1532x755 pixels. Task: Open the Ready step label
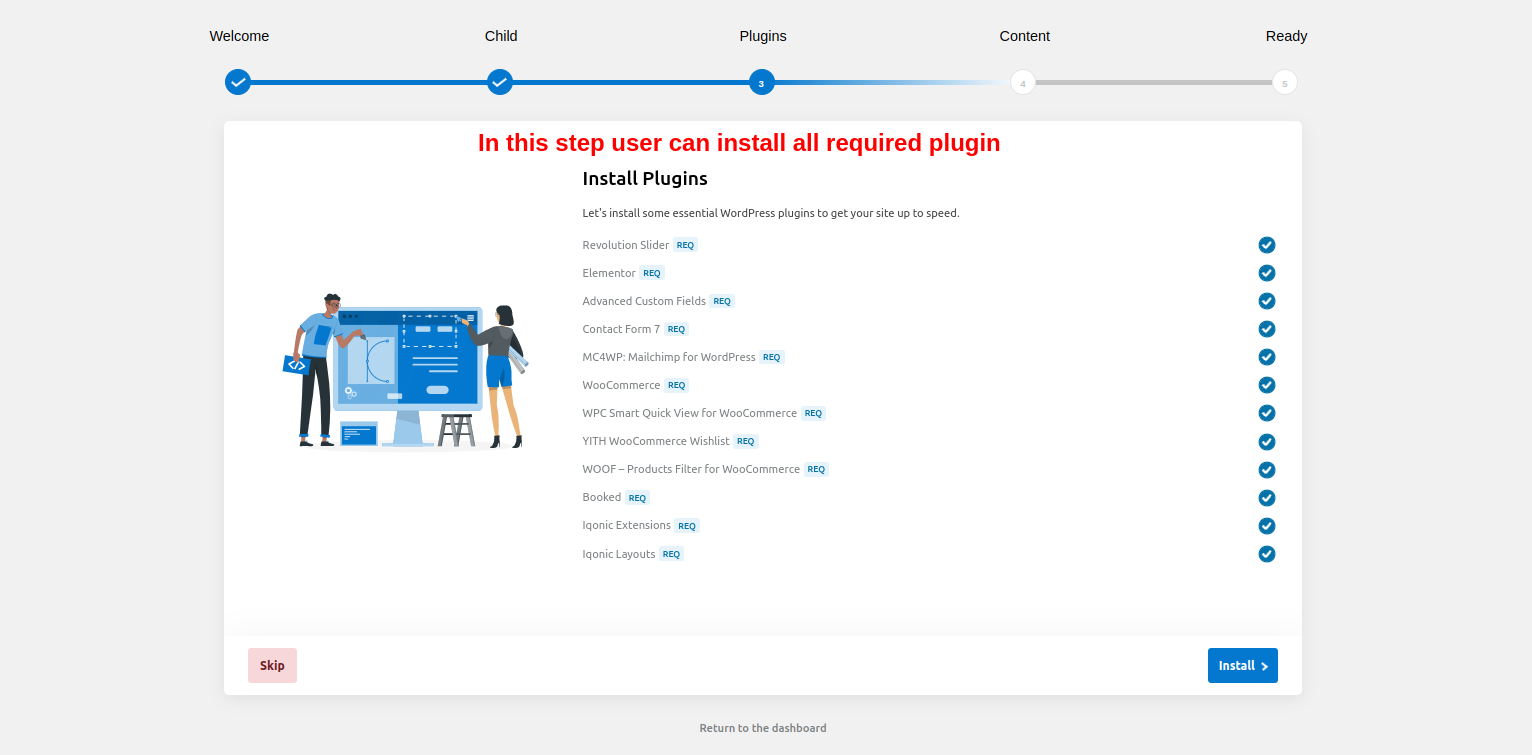1286,36
